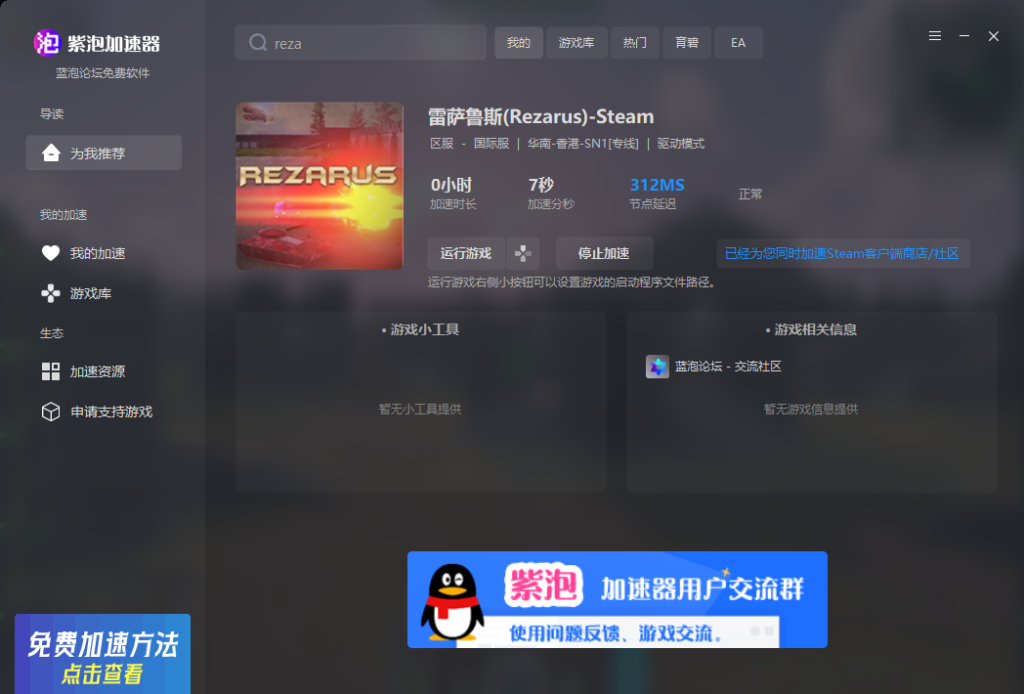Click the 国际服 region text
This screenshot has width=1024, height=694.
tap(491, 144)
